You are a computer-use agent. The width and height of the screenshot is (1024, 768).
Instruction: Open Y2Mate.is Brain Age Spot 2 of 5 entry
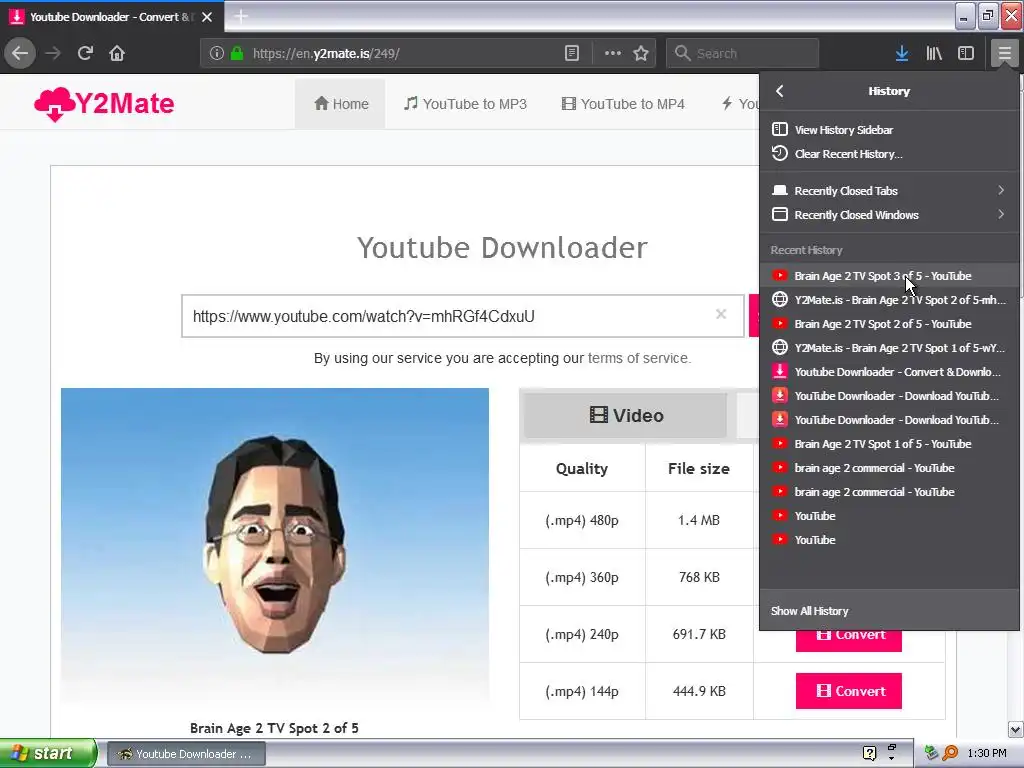pyautogui.click(x=889, y=300)
